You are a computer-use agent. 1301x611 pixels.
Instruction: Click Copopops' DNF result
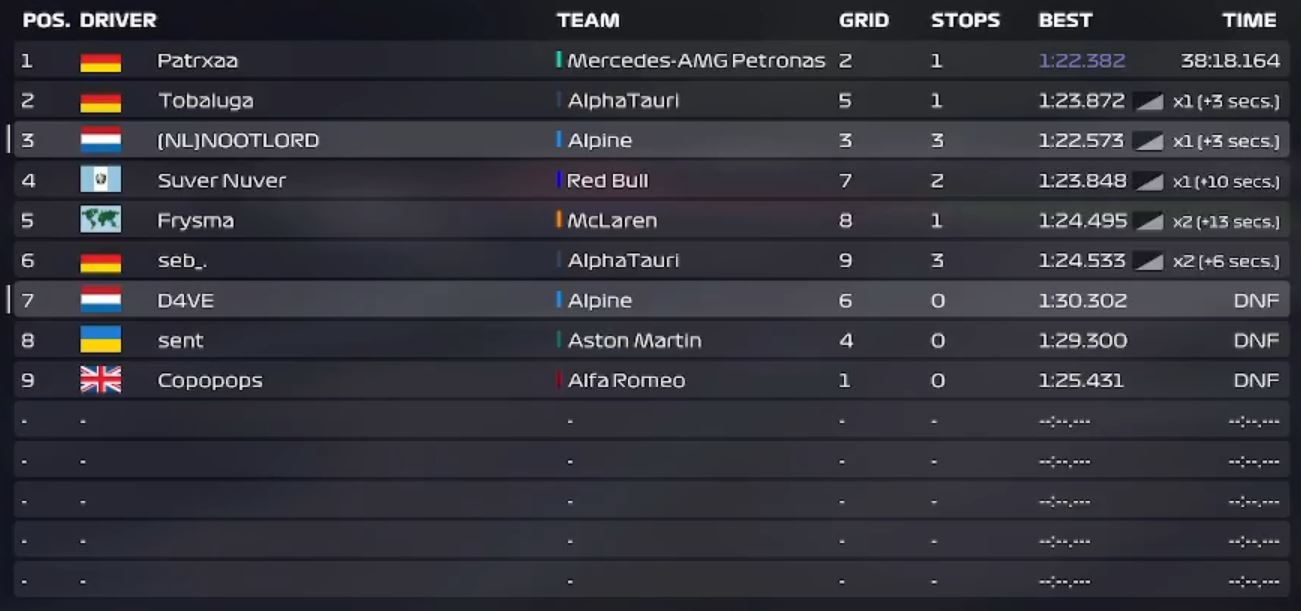pyautogui.click(x=1256, y=381)
